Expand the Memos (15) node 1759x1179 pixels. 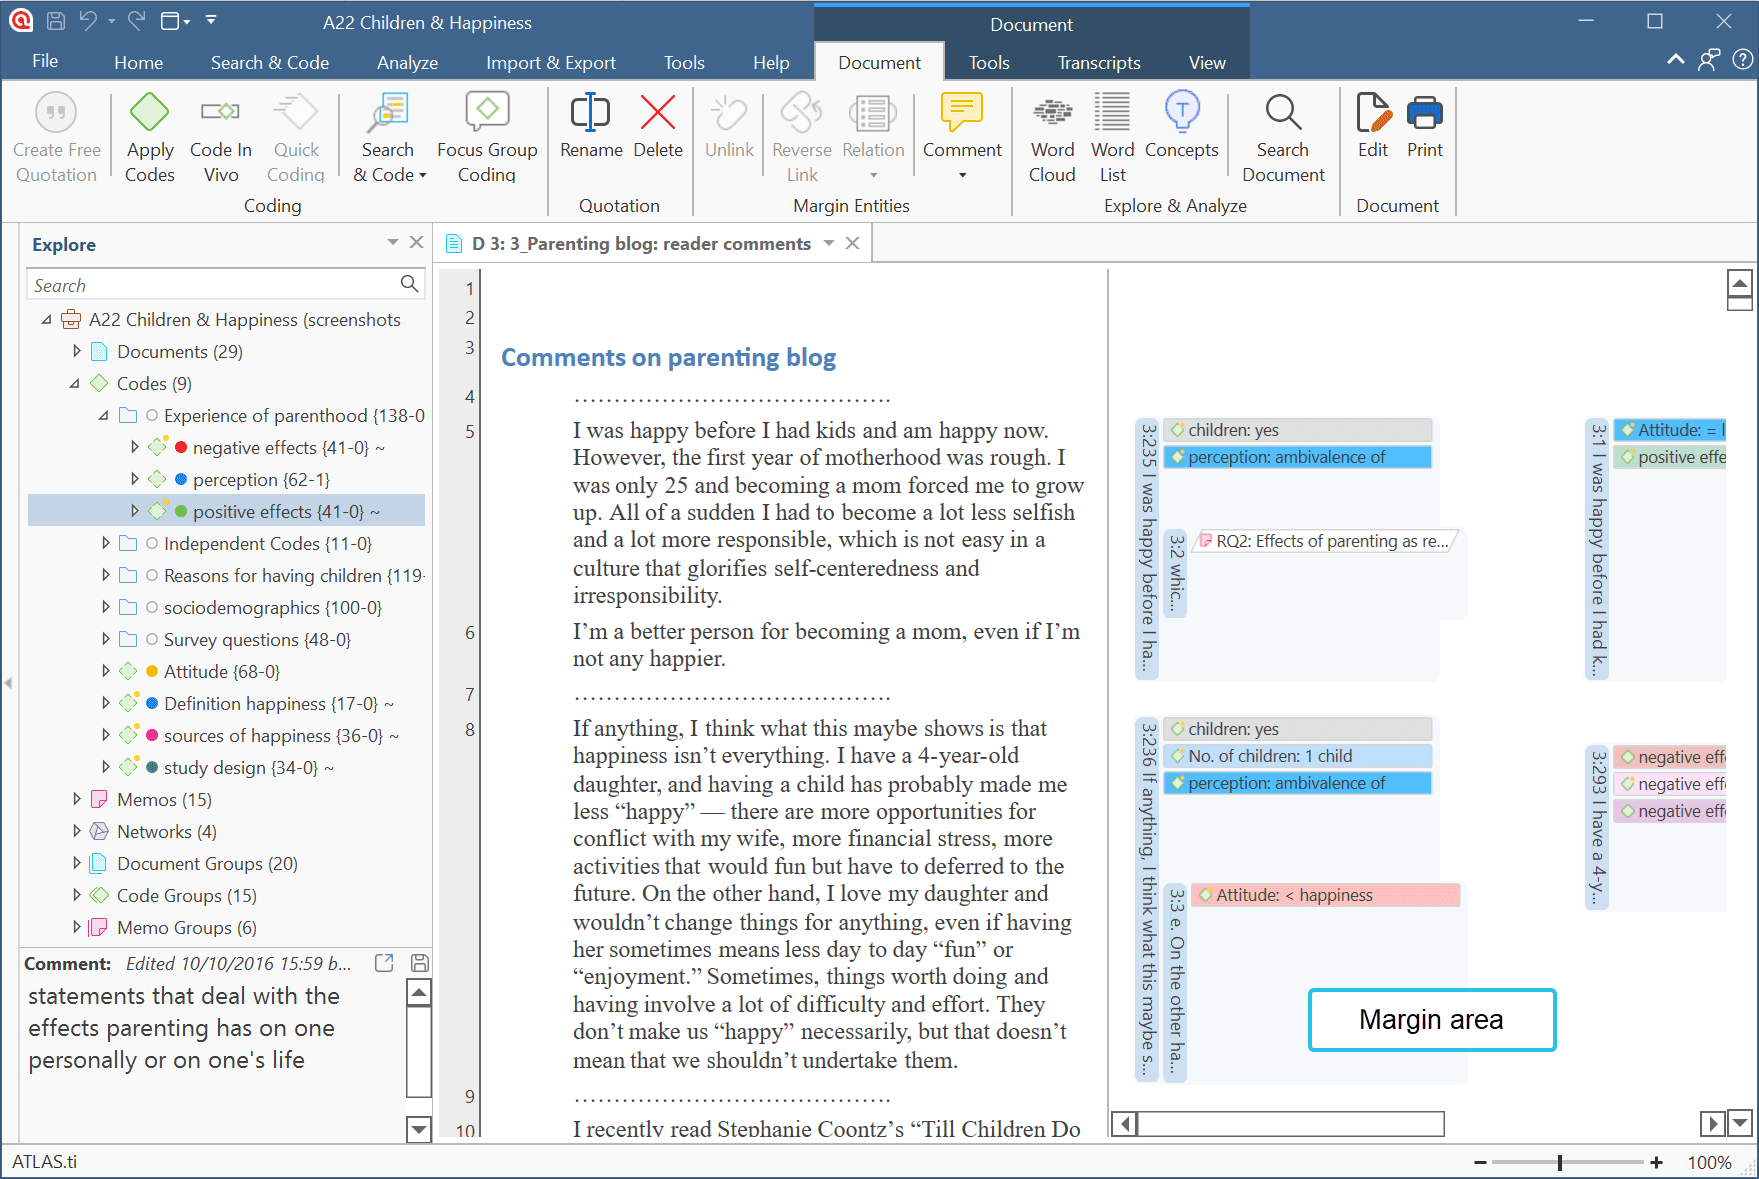coord(77,799)
